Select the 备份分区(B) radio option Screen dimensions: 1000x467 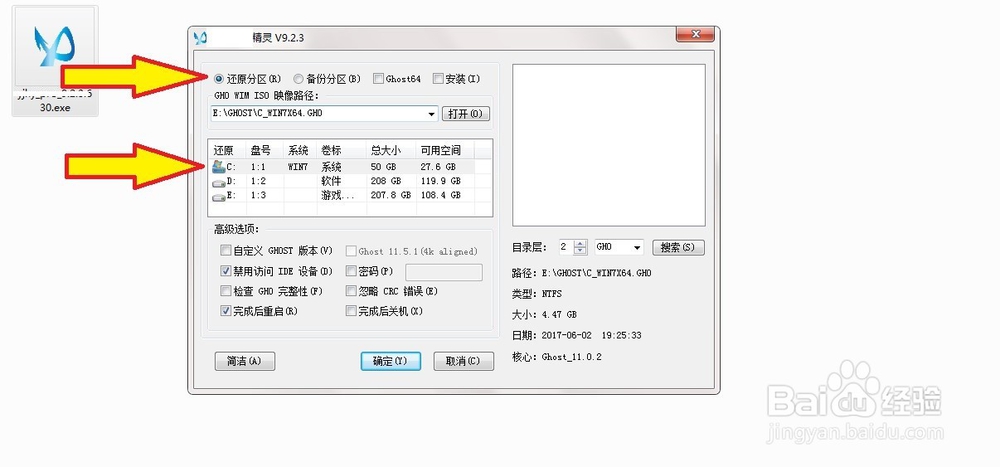pos(298,79)
